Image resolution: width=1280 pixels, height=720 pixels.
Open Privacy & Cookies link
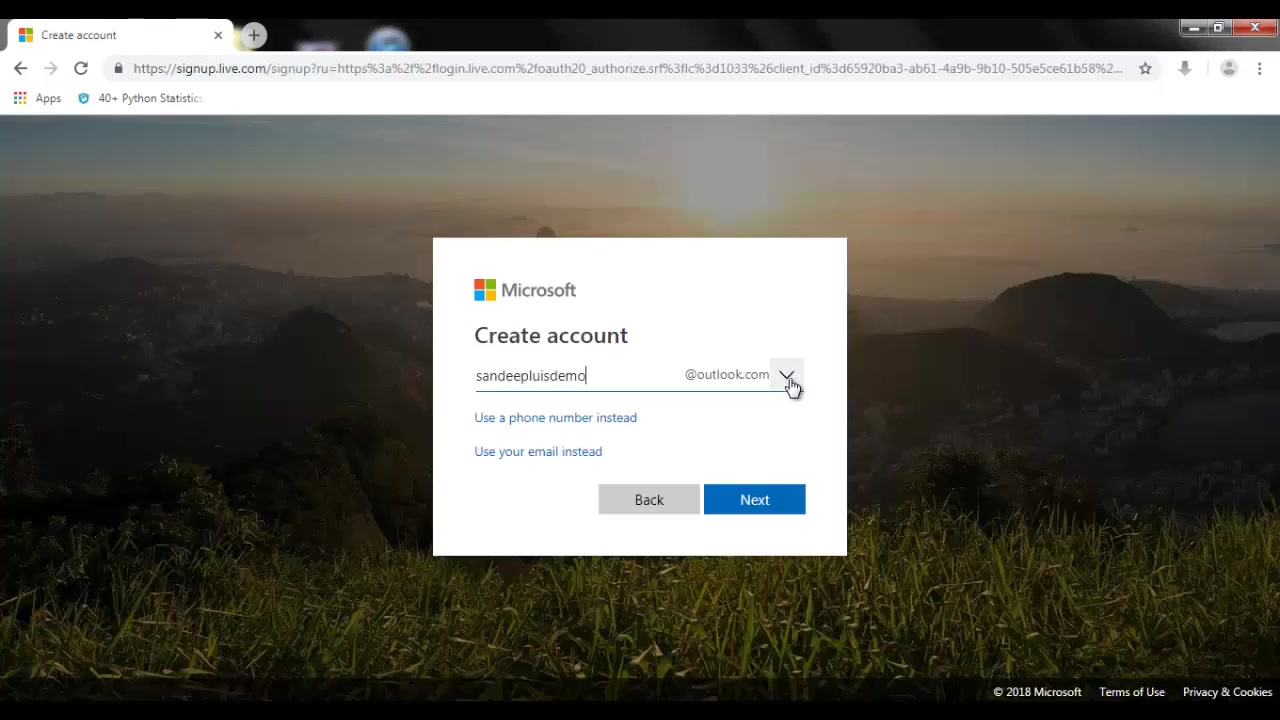[x=1227, y=692]
